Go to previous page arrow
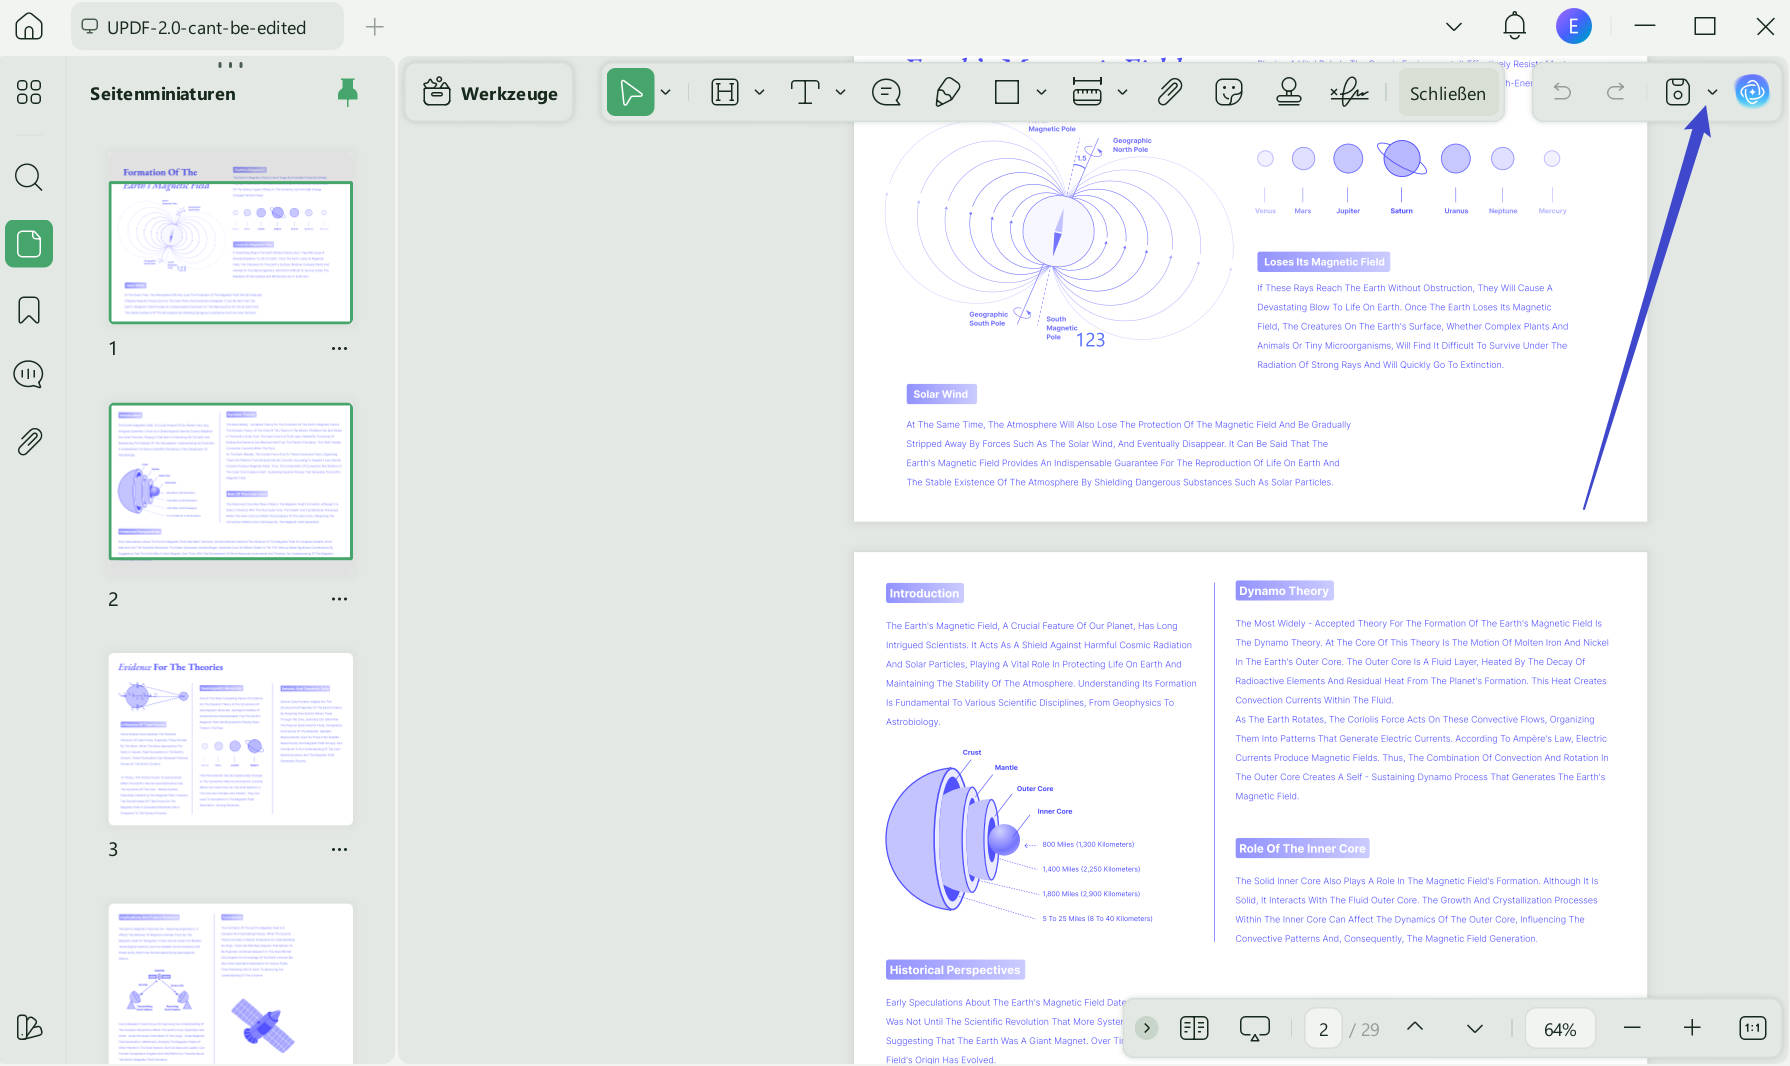 coord(1415,1027)
